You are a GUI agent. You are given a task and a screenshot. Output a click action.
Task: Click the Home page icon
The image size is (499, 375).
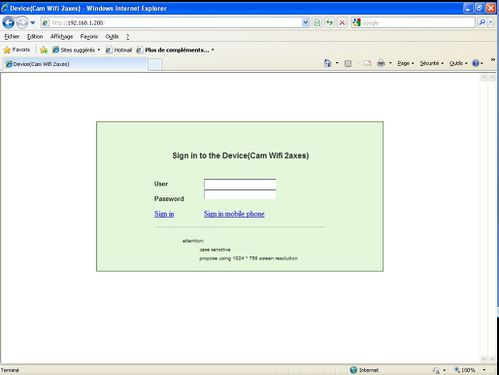click(x=328, y=63)
